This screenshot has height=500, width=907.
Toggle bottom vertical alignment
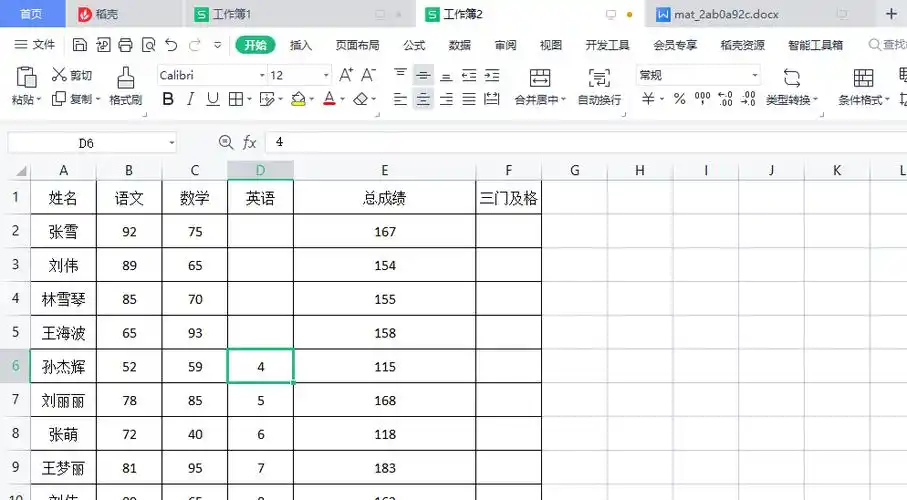point(446,75)
